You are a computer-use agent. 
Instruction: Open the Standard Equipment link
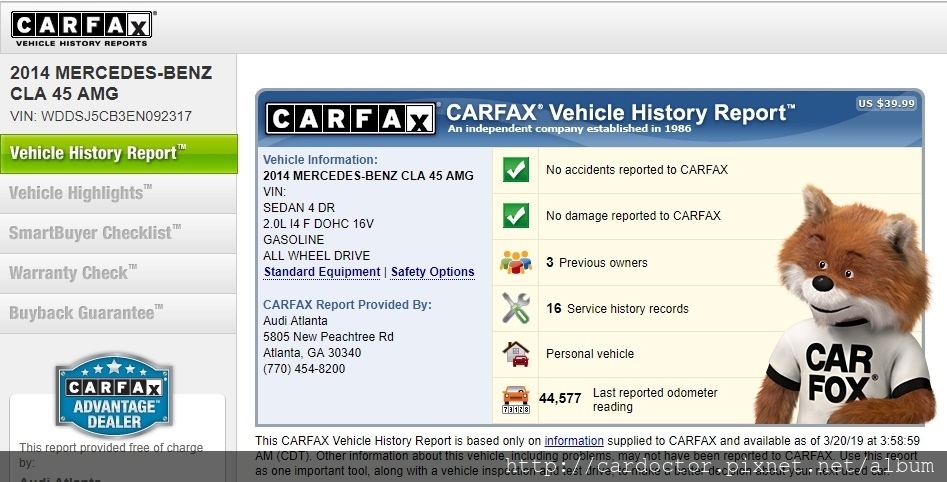point(322,272)
